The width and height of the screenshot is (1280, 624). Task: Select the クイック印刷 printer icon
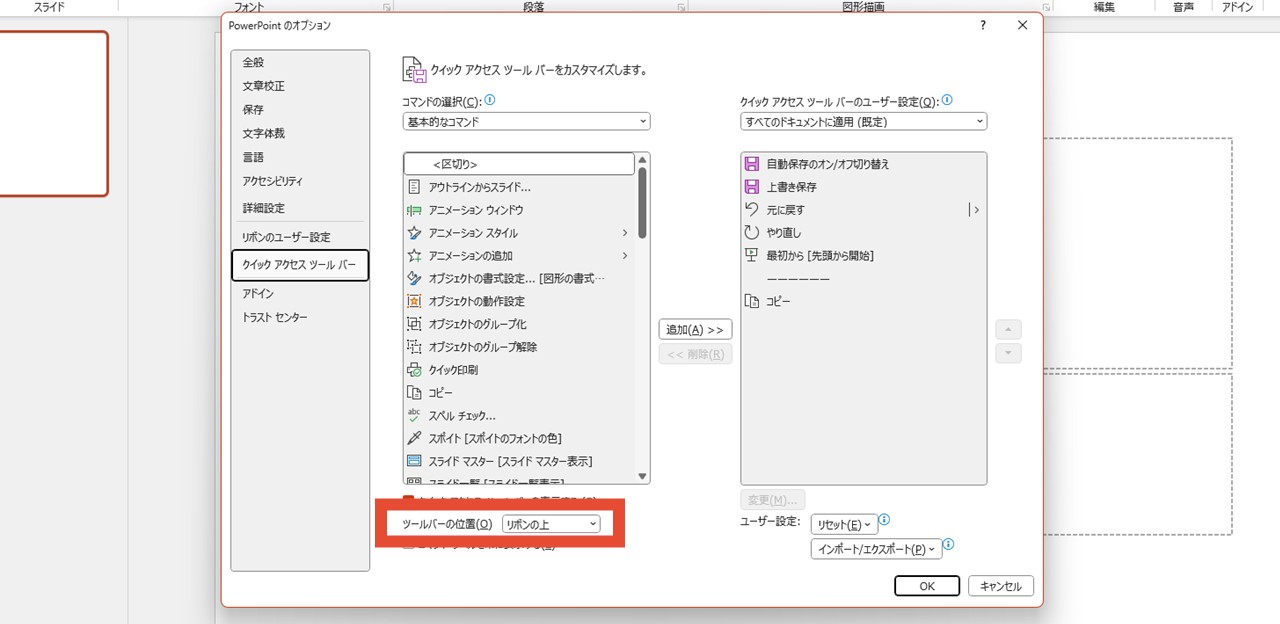(414, 370)
